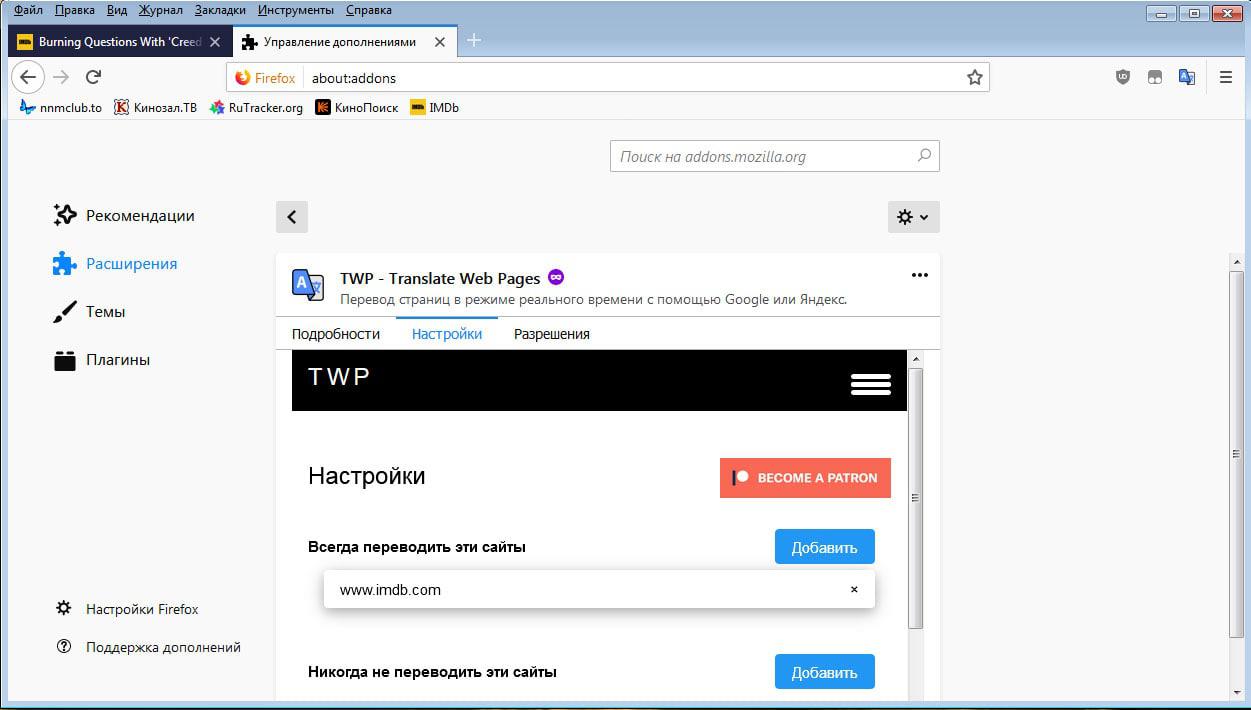Click the Firefox identity icon in address bar
Screen dimensions: 1251x710
point(265,77)
